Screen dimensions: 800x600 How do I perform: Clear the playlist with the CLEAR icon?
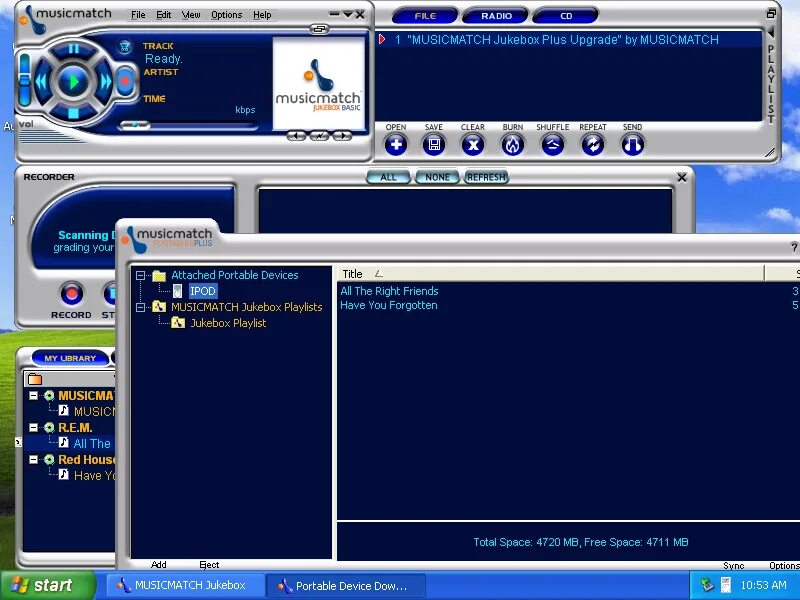coord(473,145)
